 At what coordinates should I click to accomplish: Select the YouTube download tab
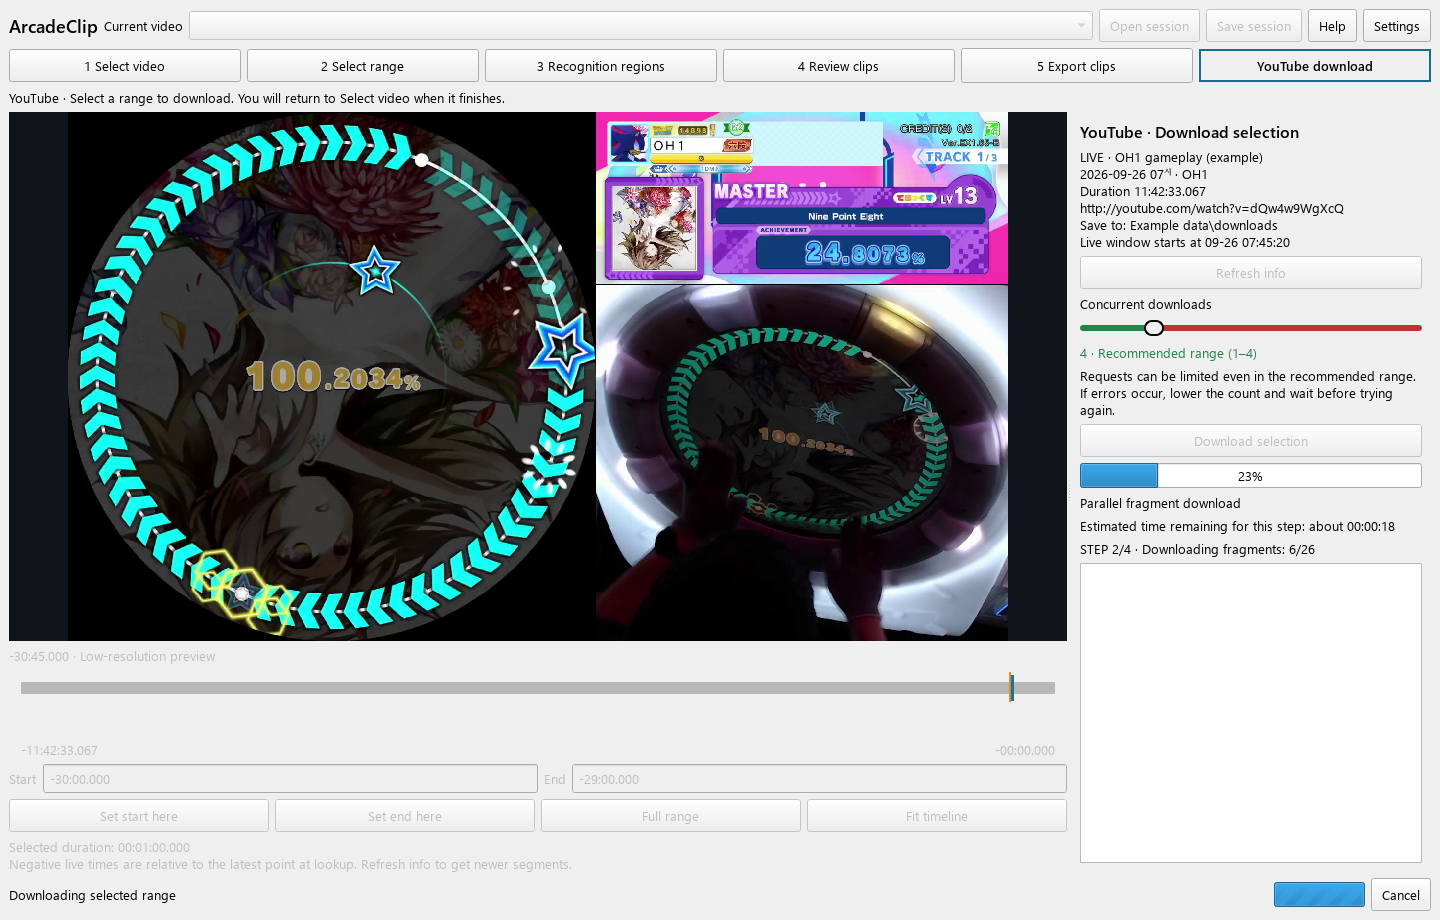click(x=1315, y=66)
